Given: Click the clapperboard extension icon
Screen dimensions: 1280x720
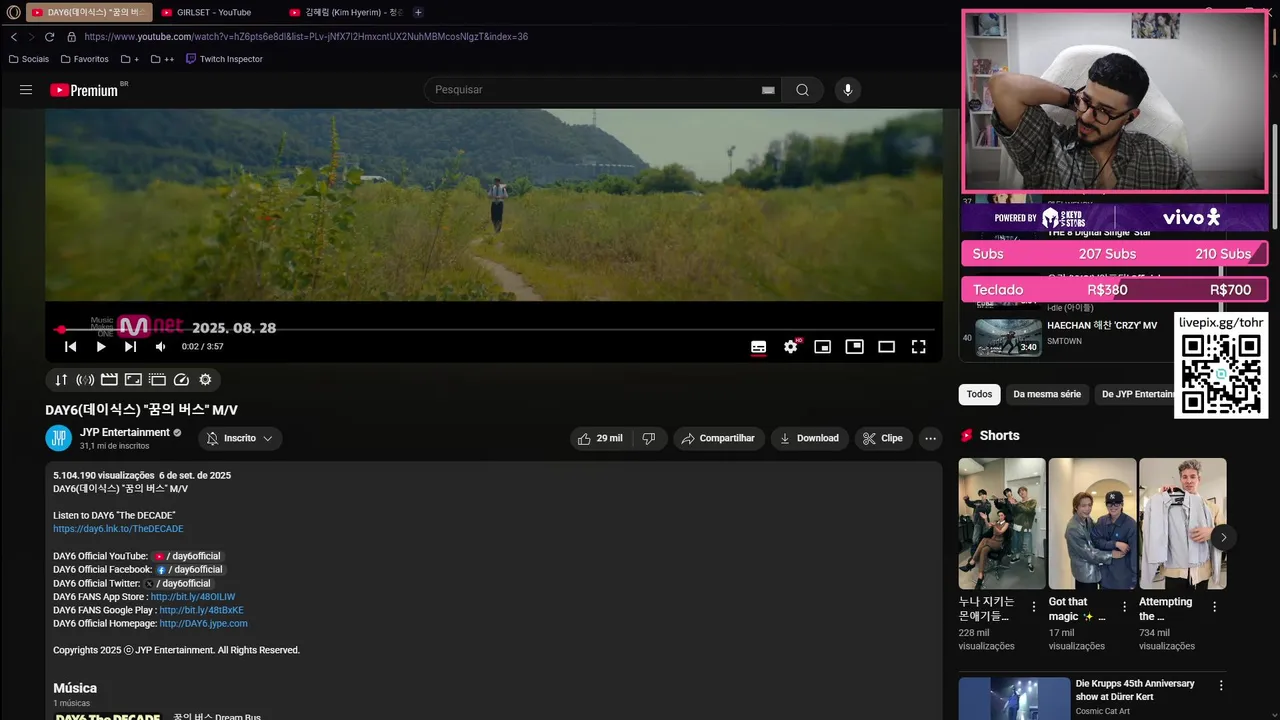Looking at the screenshot, I should [x=109, y=380].
